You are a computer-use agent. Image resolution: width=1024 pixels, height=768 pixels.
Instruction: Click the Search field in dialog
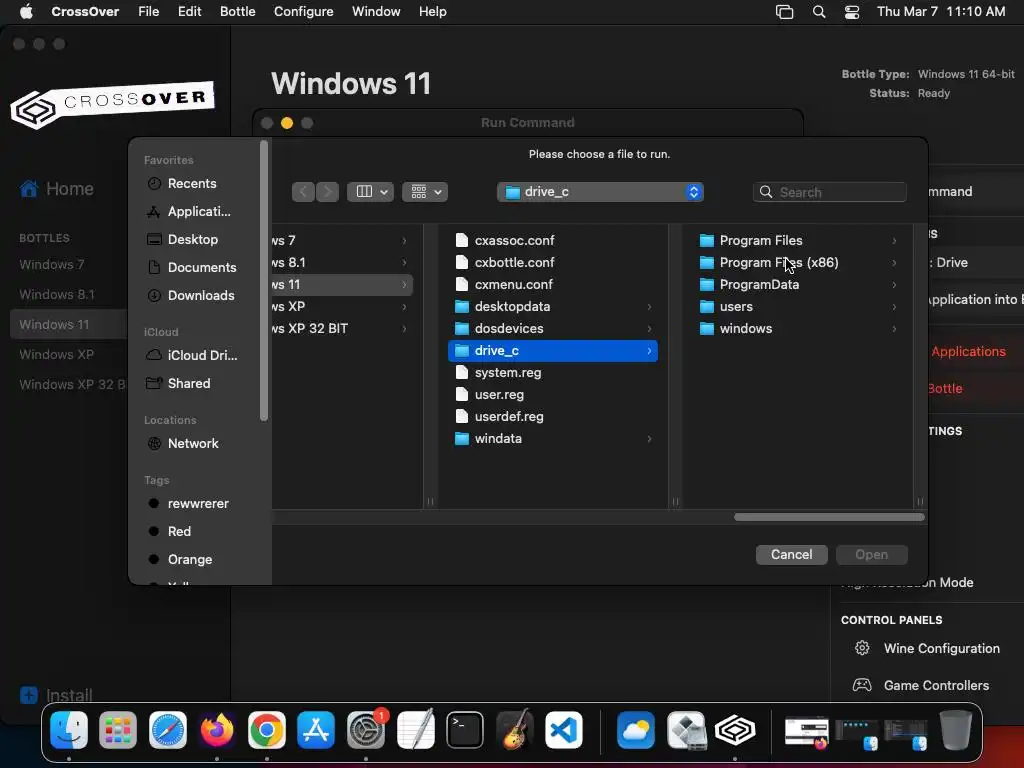[x=829, y=192]
